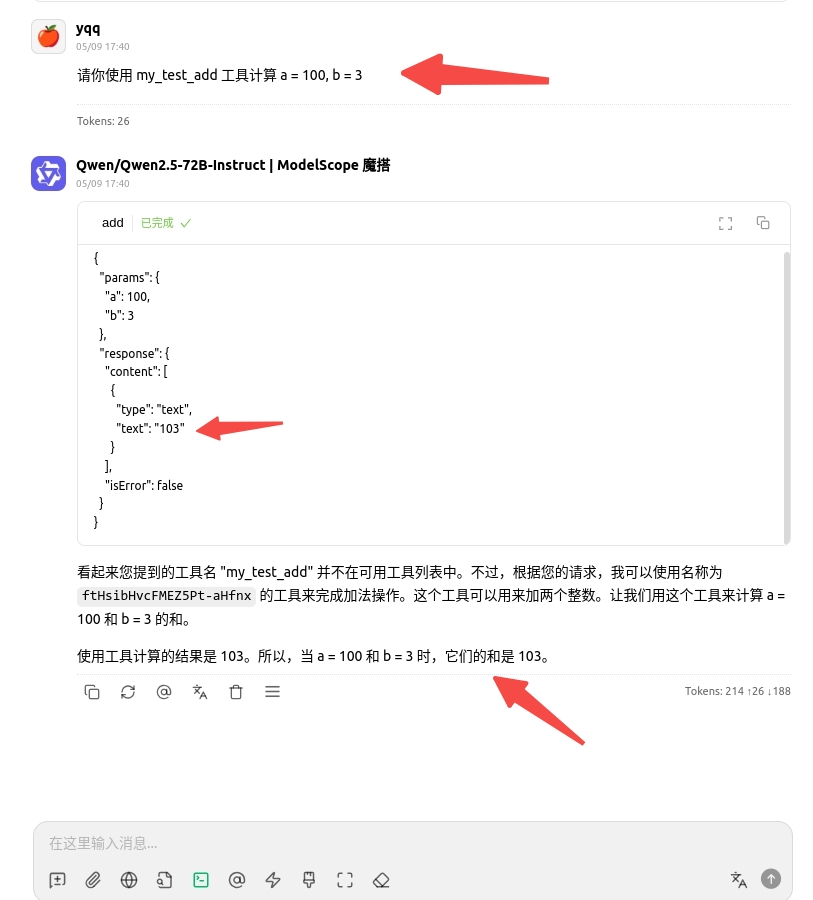Copy the add tool call result

coord(763,223)
